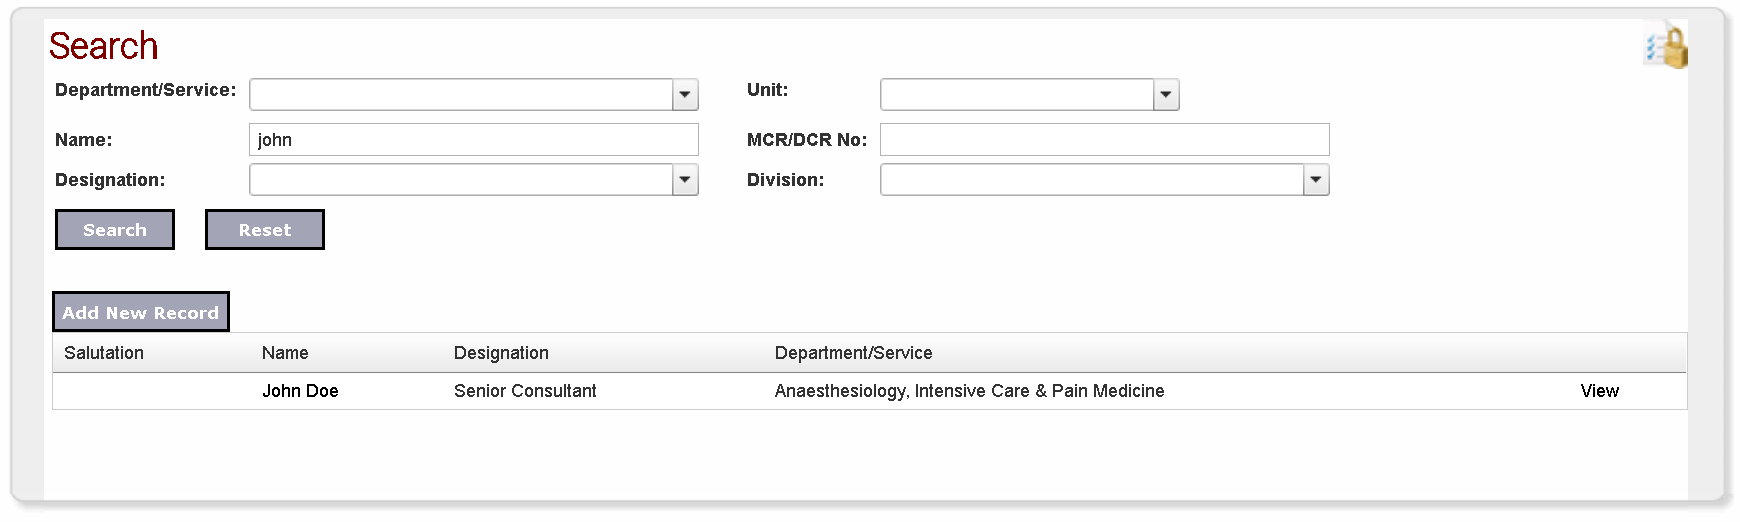Click the lock checklist icon
Image resolution: width=1740 pixels, height=522 pixels.
pos(1666,46)
